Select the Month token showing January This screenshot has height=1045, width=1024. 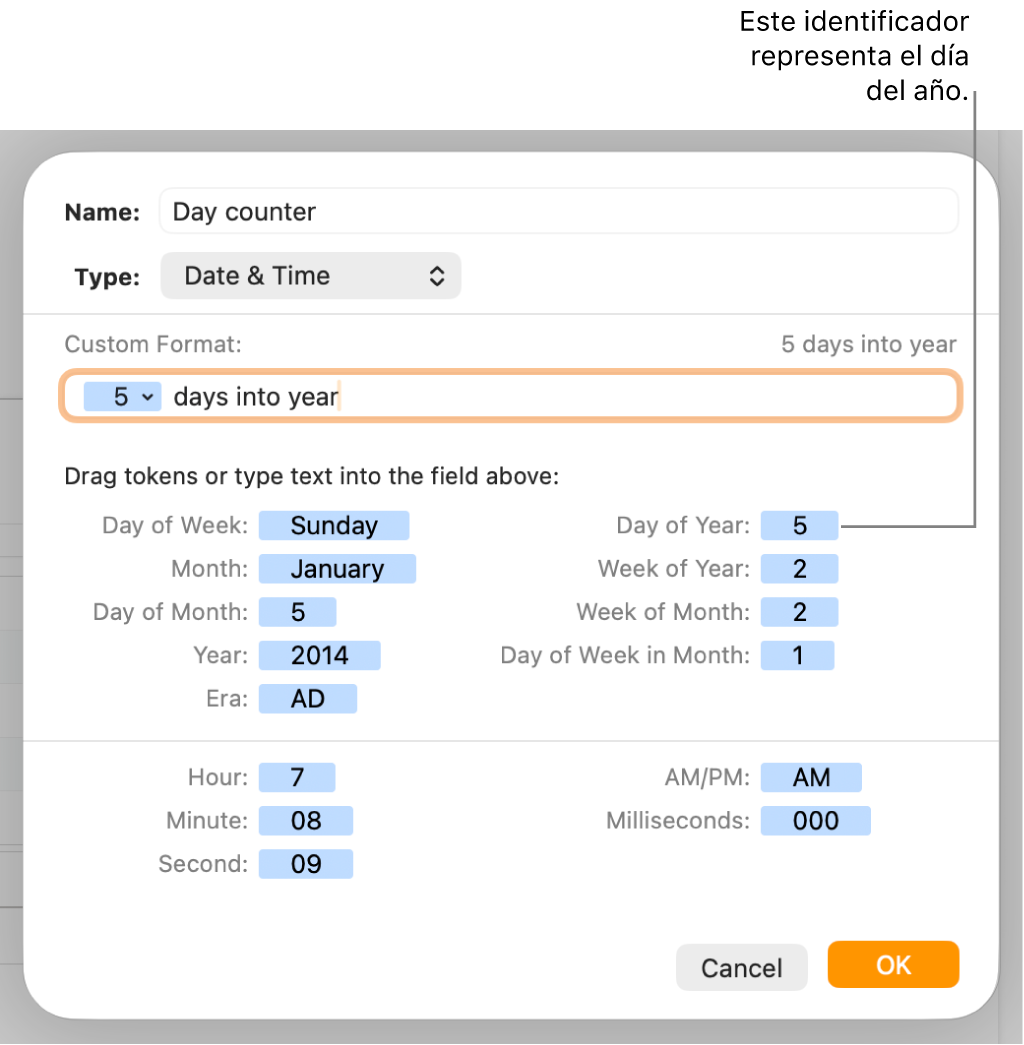click(337, 568)
